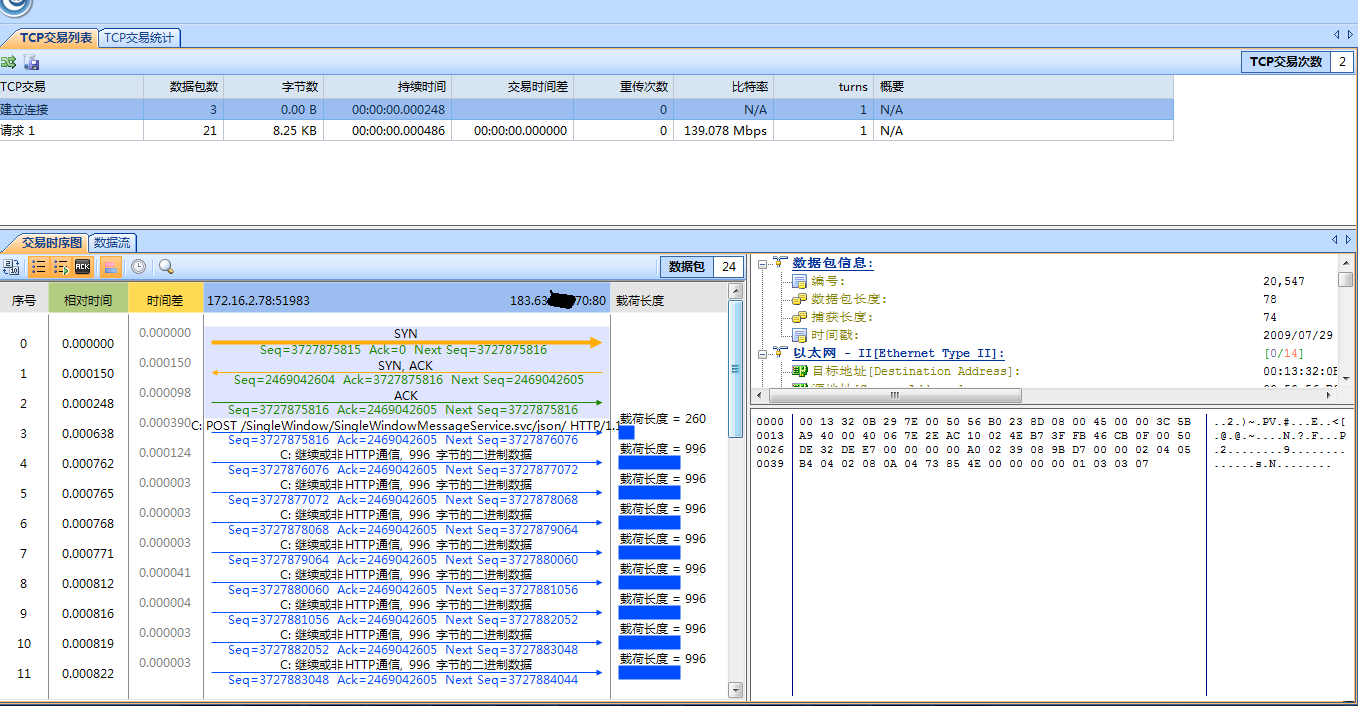This screenshot has height=706, width=1358.
Task: Collapse the 数据包信息 tree node
Action: click(x=763, y=264)
